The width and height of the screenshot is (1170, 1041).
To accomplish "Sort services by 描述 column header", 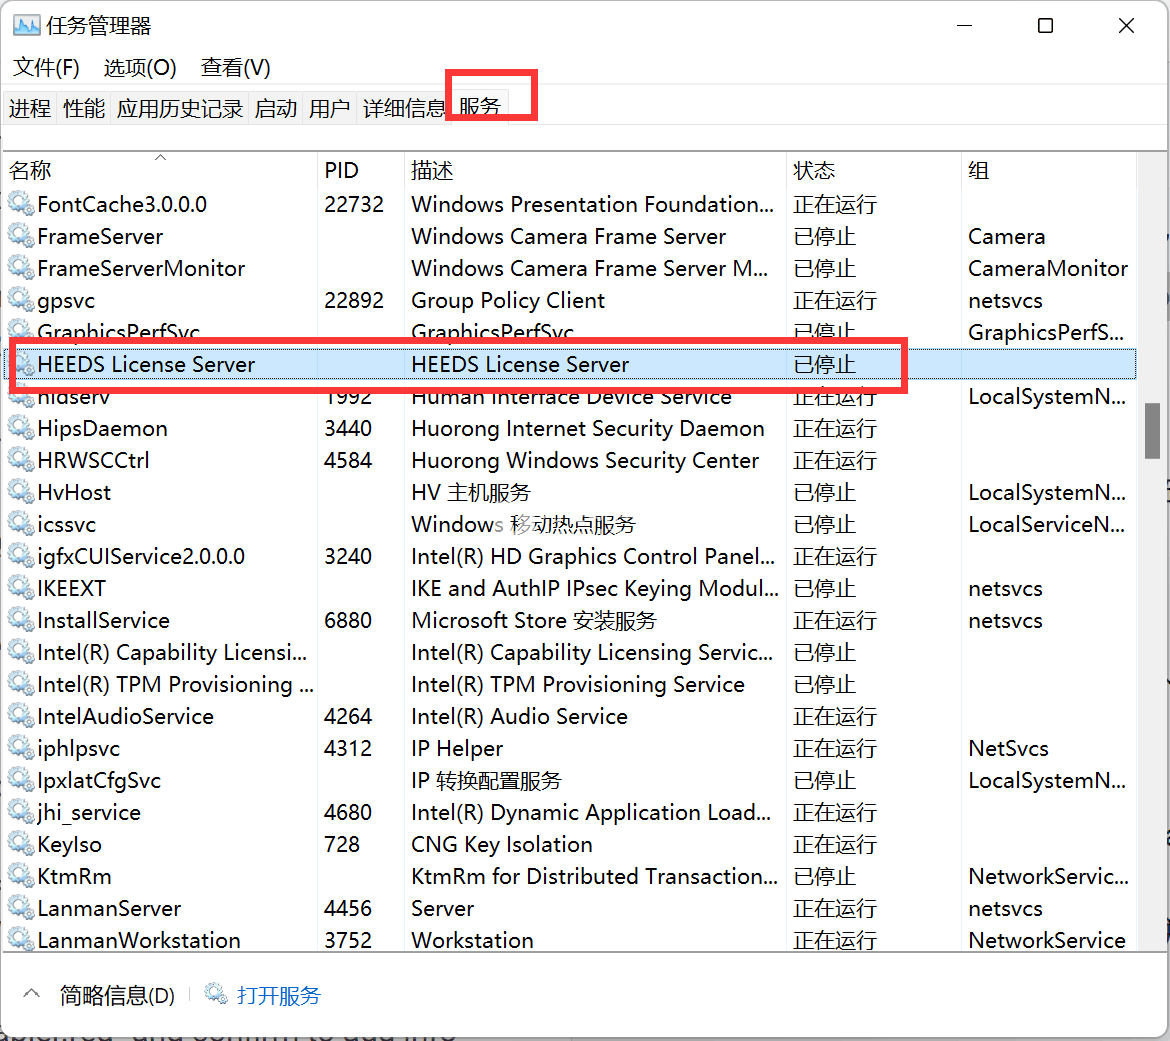I will 595,170.
